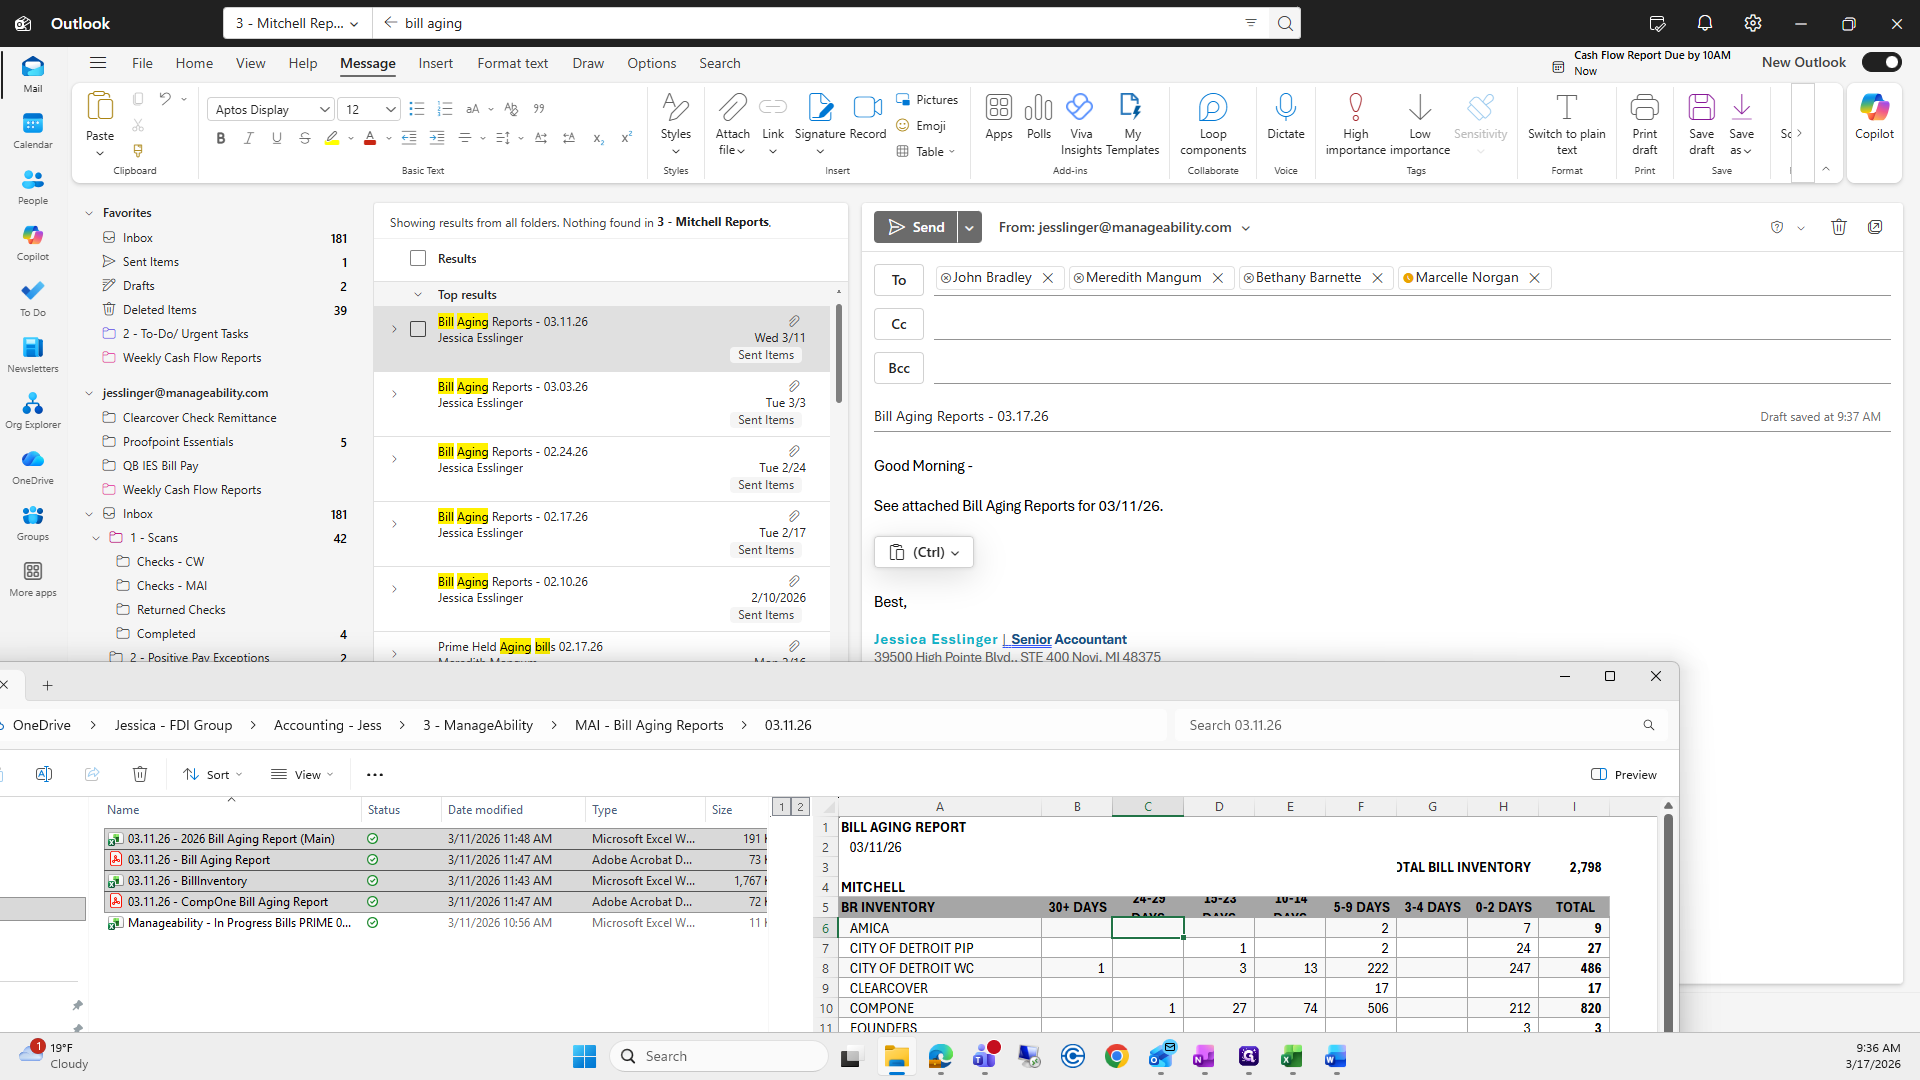Open the Format text tab
Image resolution: width=1920 pixels, height=1080 pixels.
(x=512, y=63)
